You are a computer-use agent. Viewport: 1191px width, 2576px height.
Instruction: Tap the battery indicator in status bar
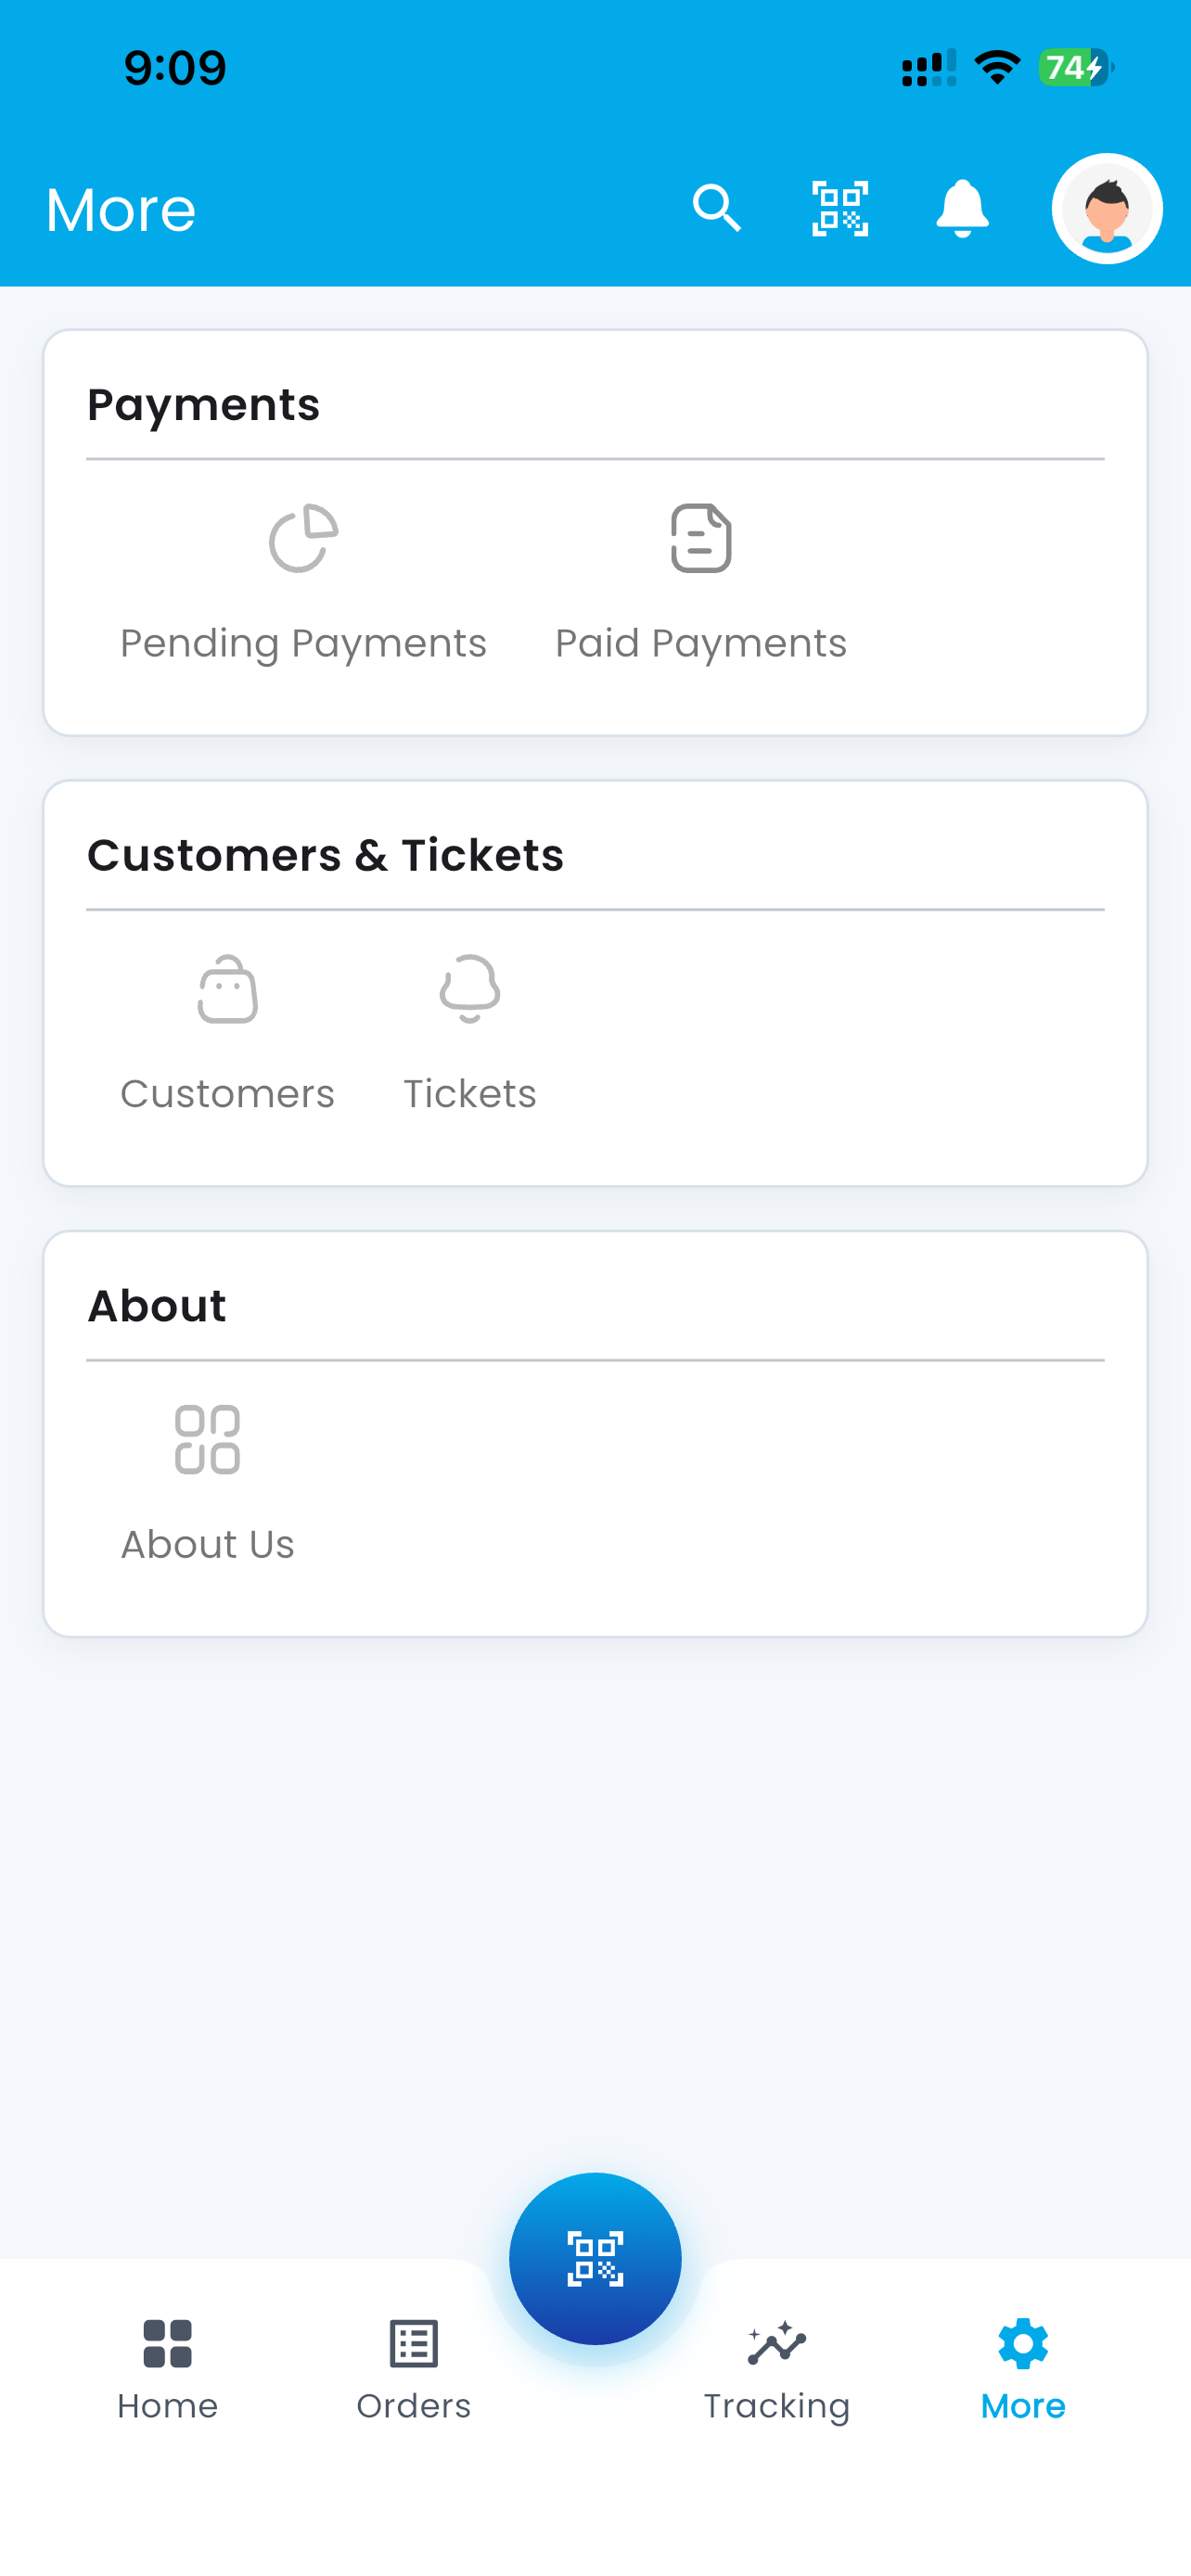[1076, 68]
